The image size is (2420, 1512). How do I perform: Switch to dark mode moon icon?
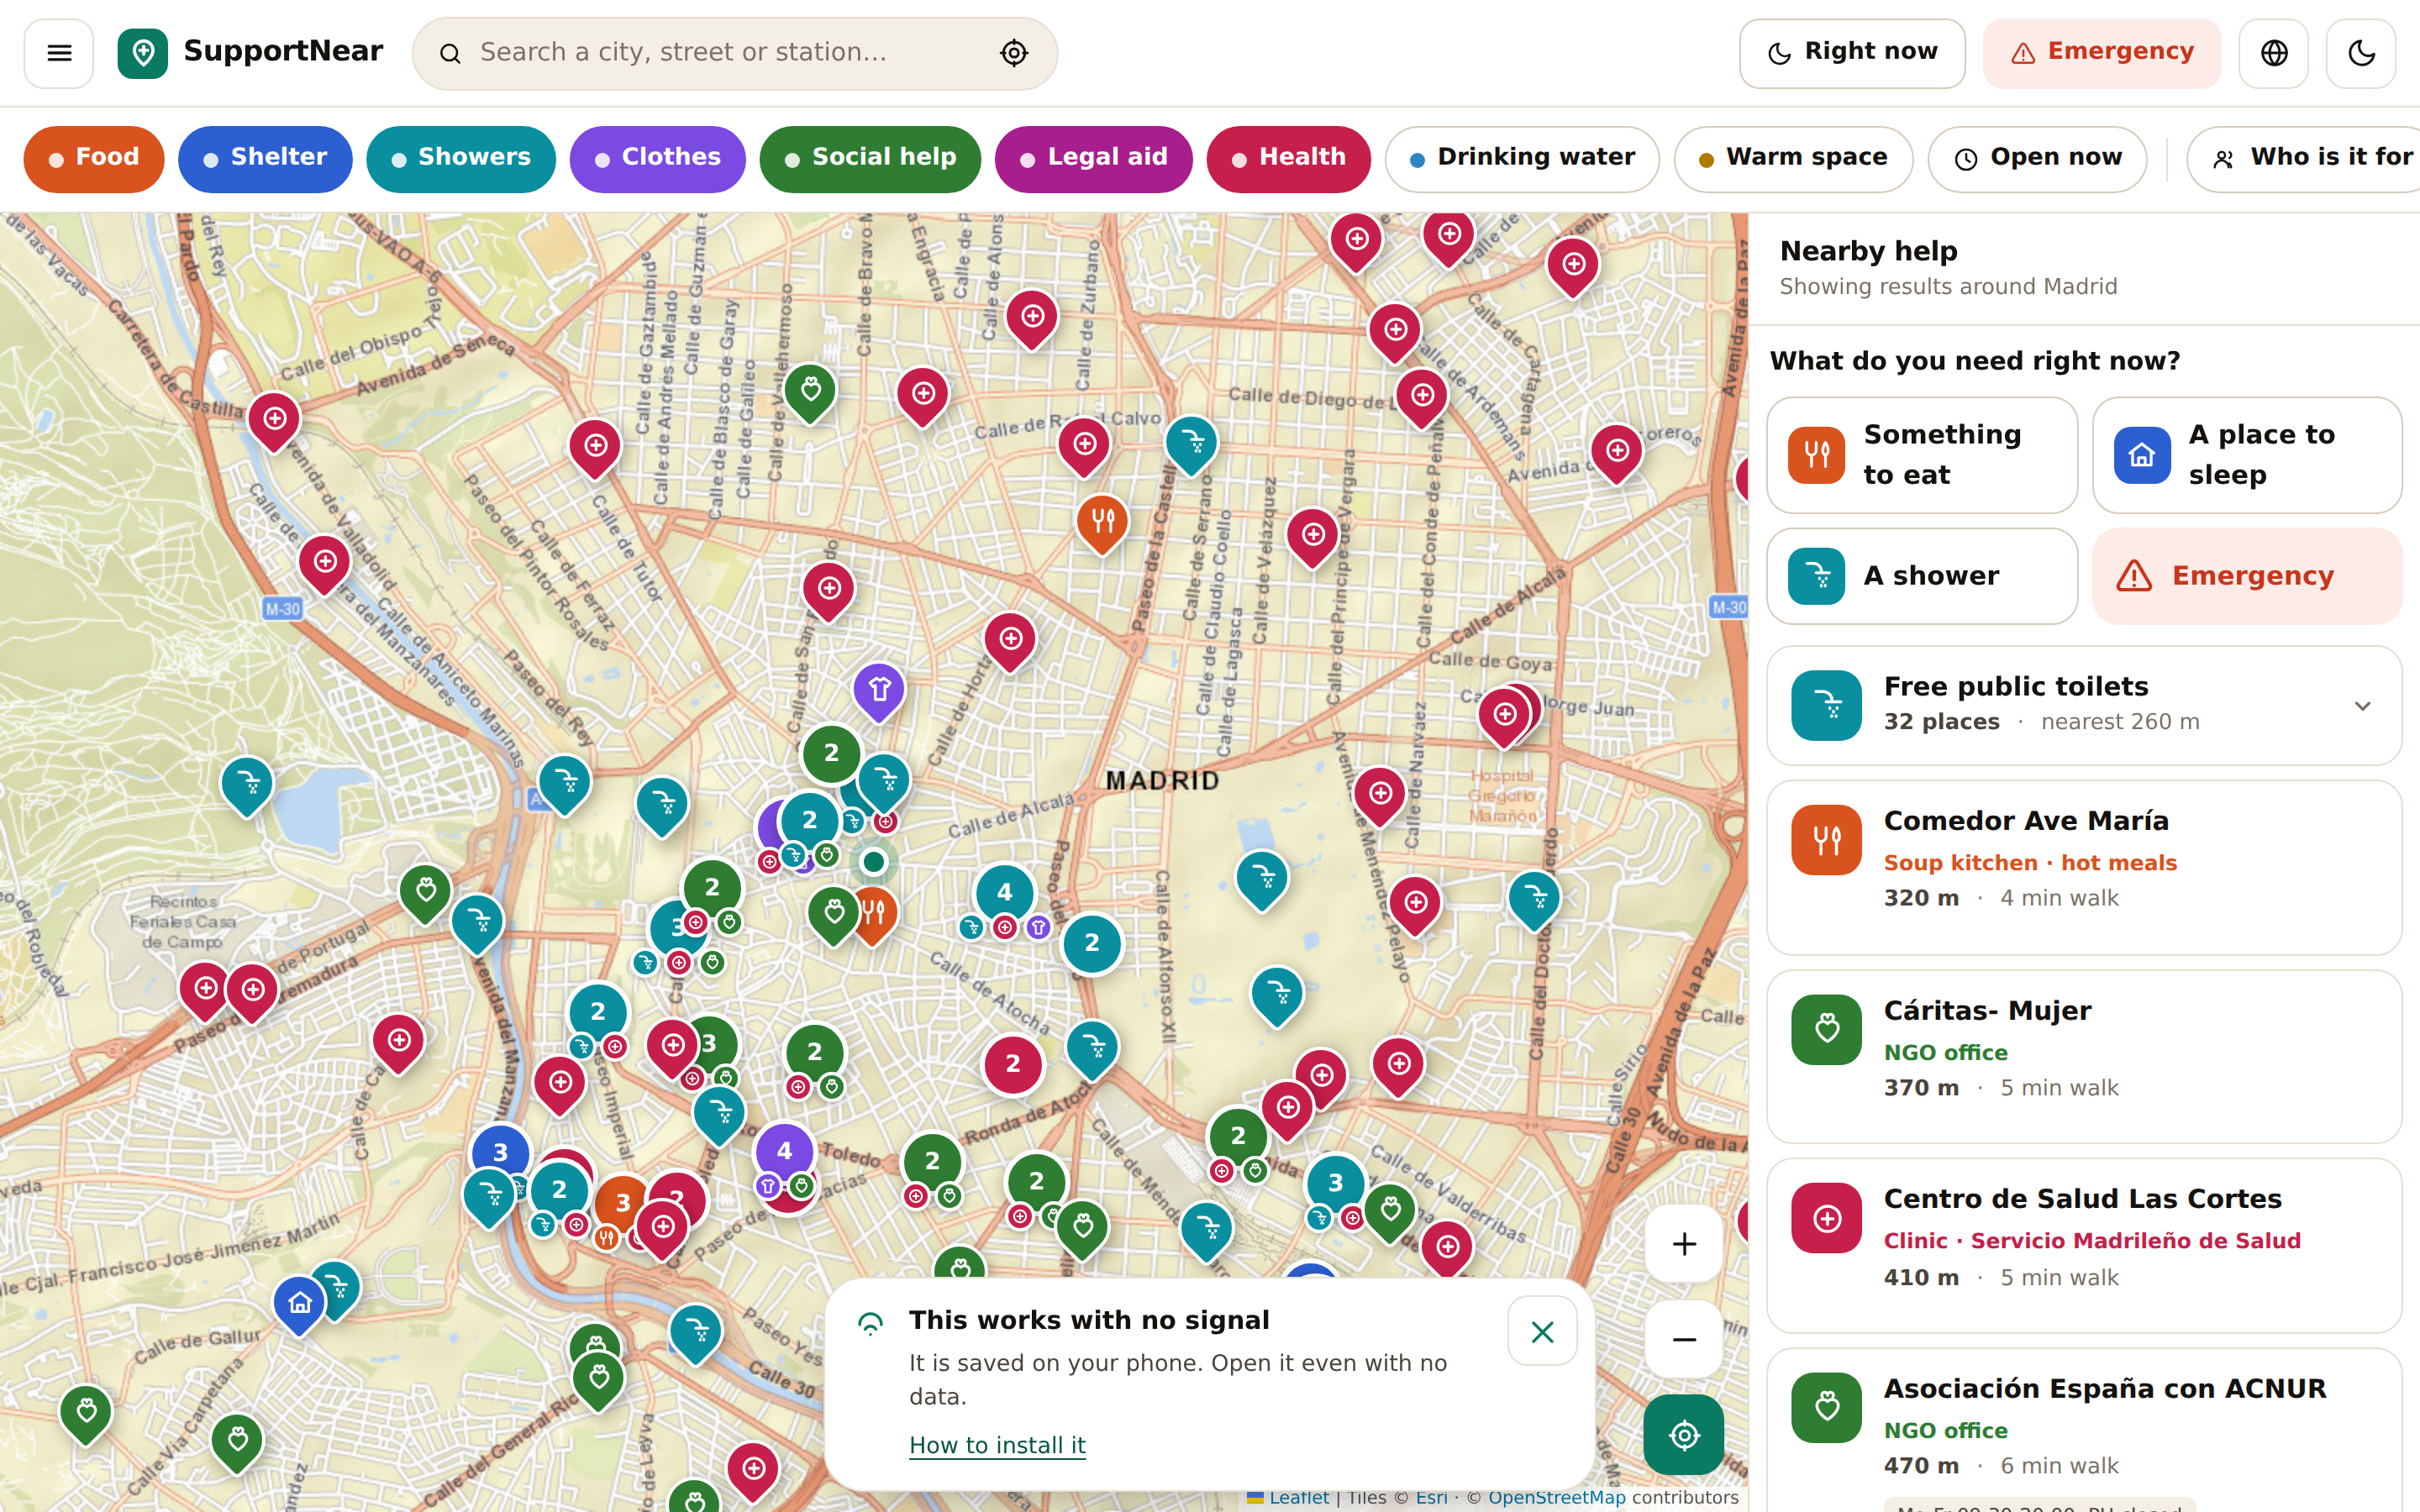click(x=2361, y=53)
